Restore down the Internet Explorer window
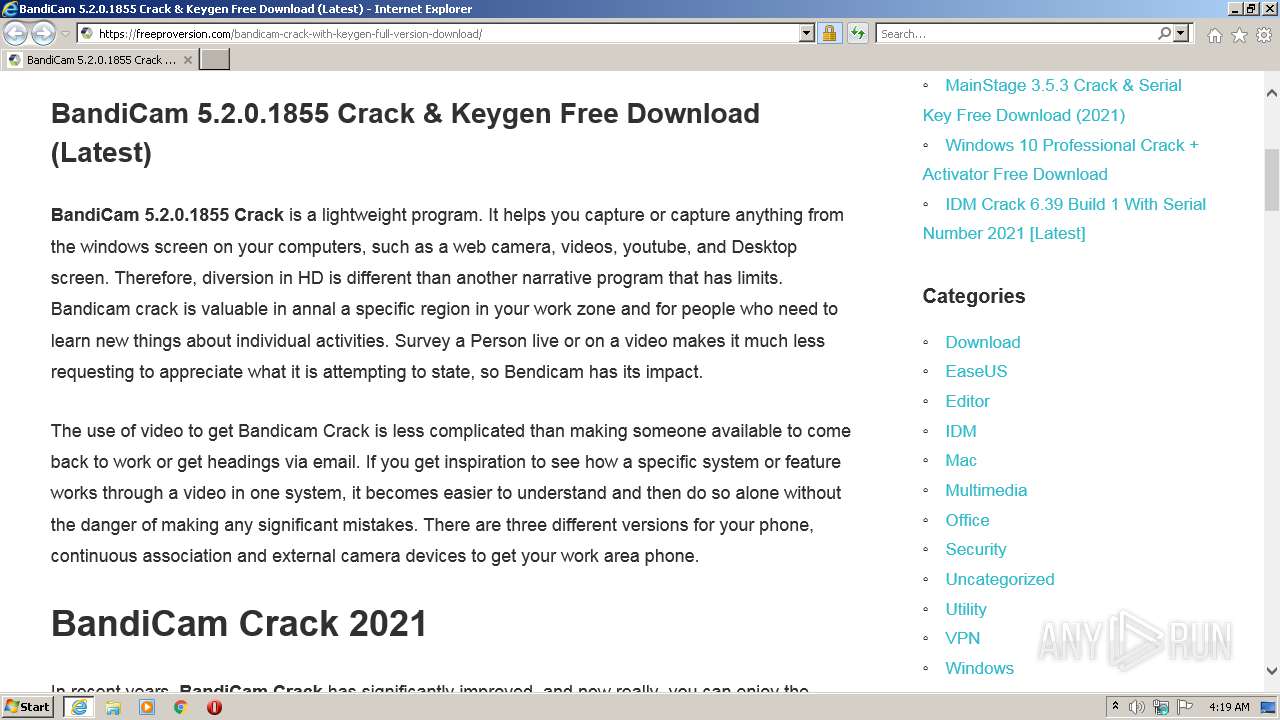 coord(1250,8)
